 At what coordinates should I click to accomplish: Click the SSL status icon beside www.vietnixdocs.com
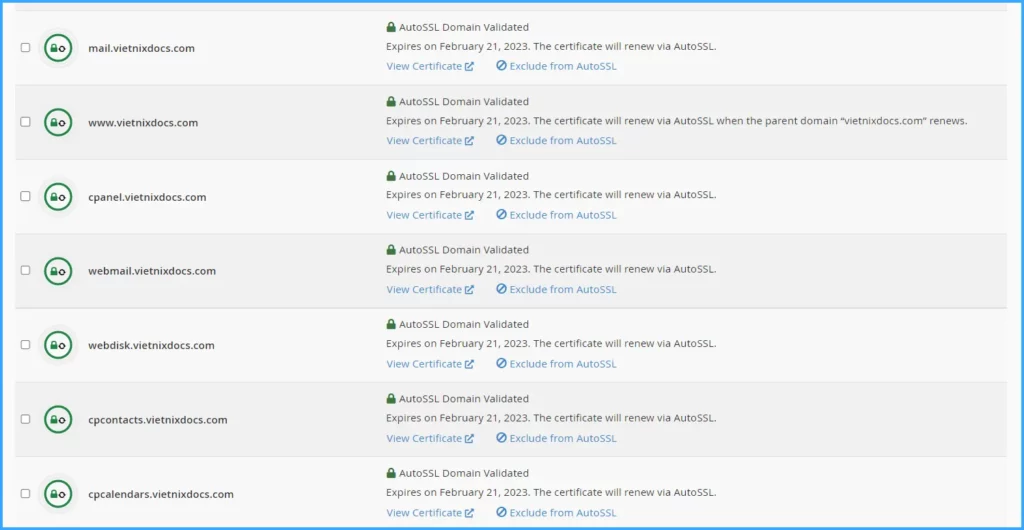[58, 122]
